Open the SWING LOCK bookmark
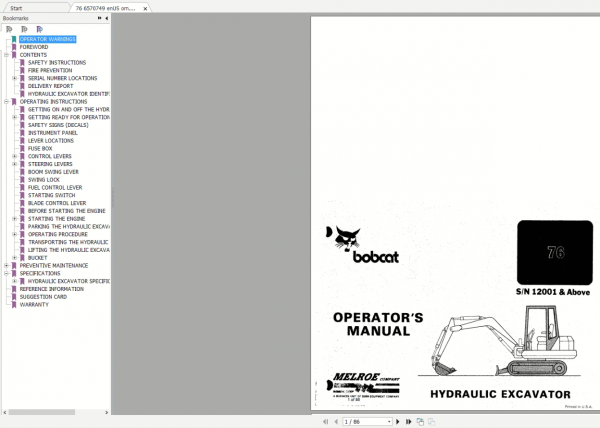 click(x=44, y=180)
